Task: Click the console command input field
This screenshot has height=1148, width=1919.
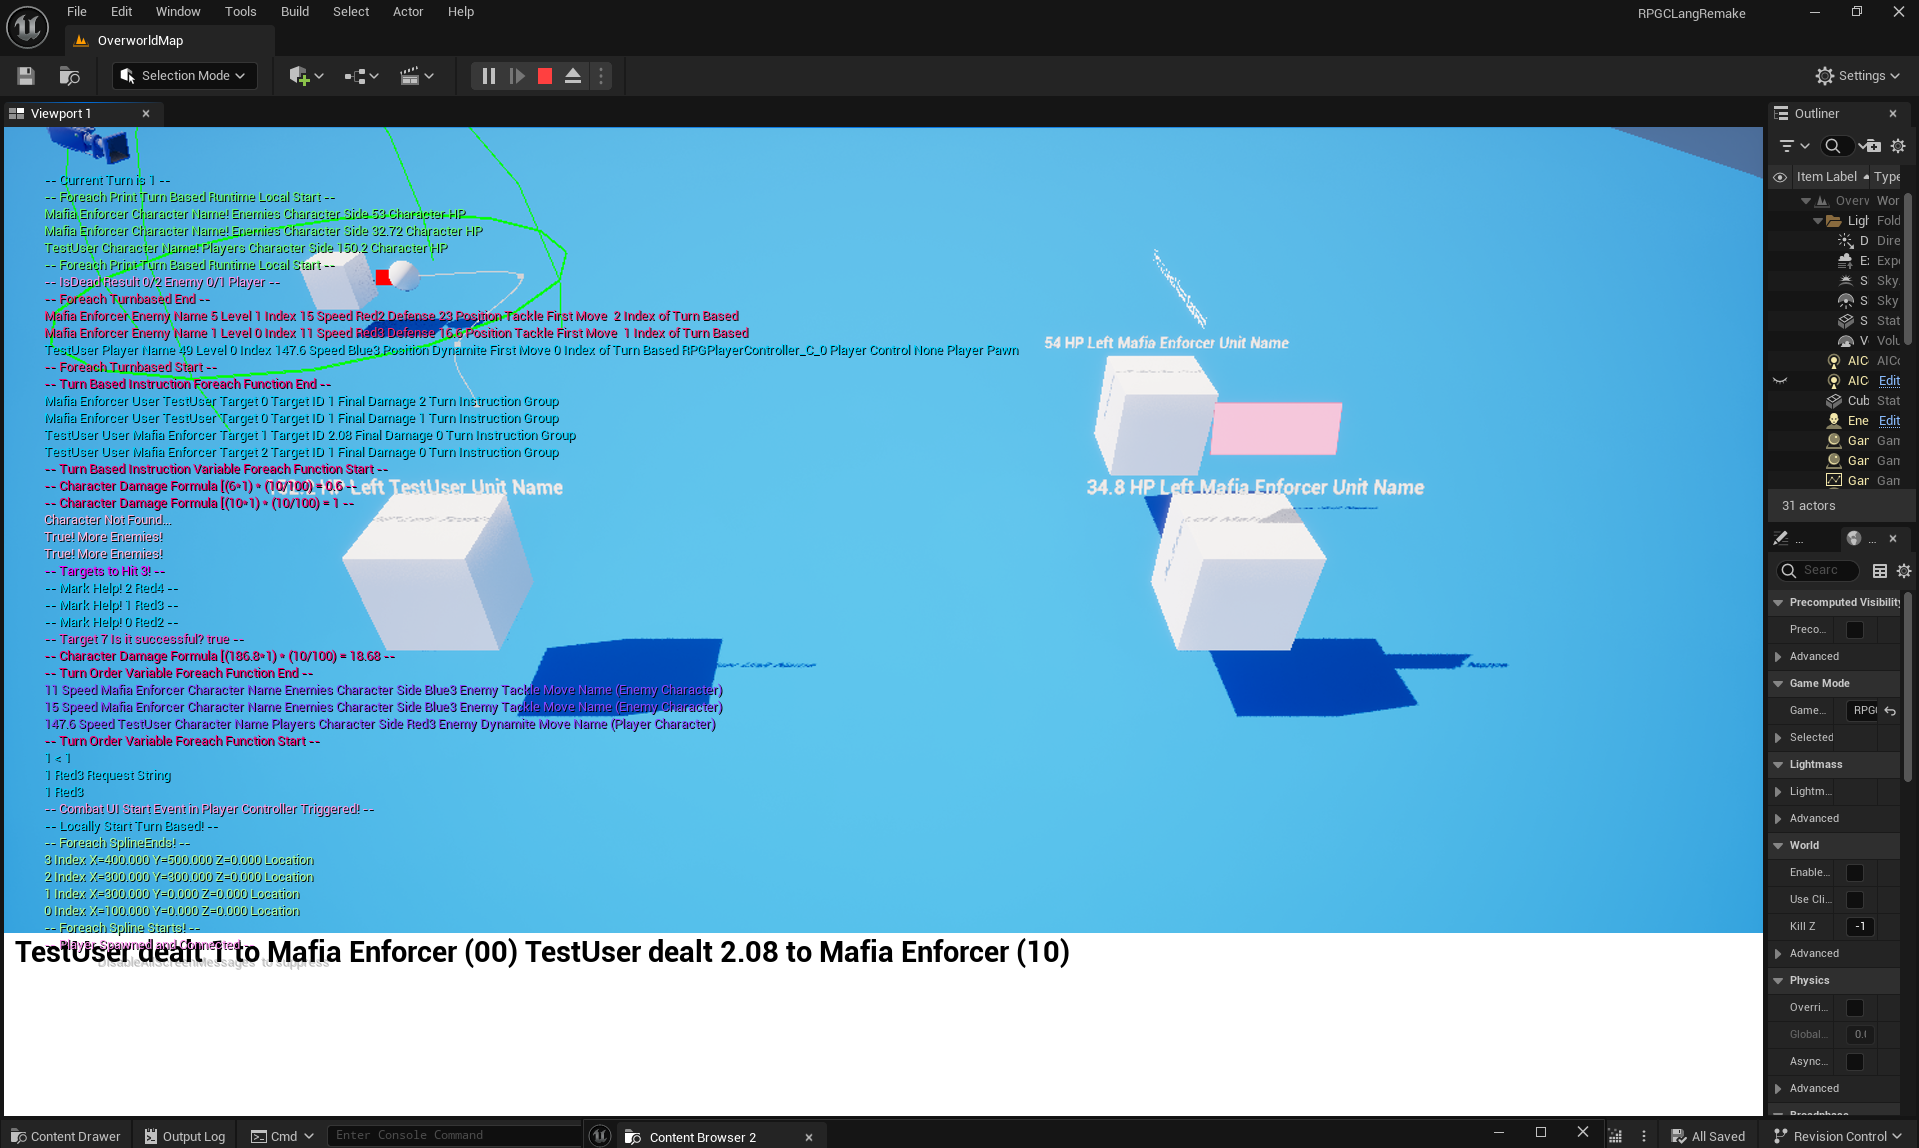Action: [454, 1136]
